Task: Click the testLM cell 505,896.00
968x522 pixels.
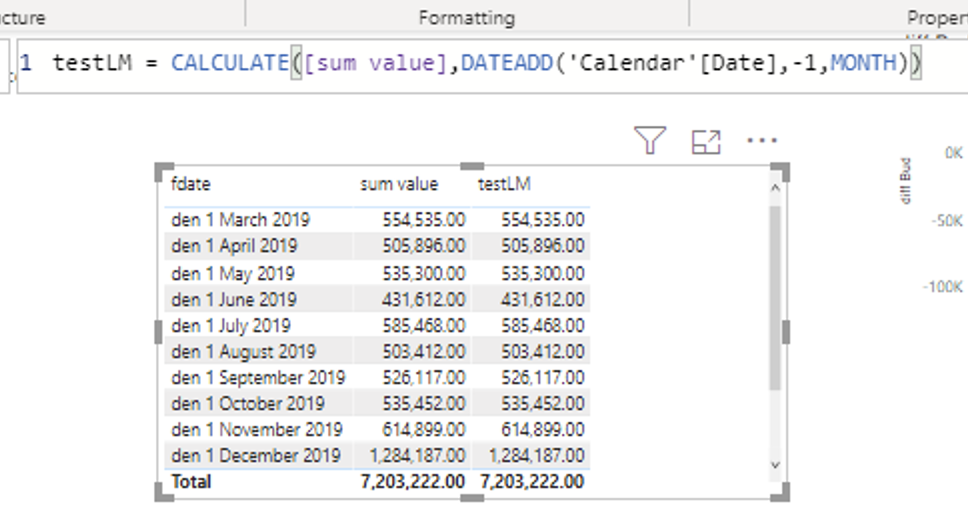Action: [543, 246]
